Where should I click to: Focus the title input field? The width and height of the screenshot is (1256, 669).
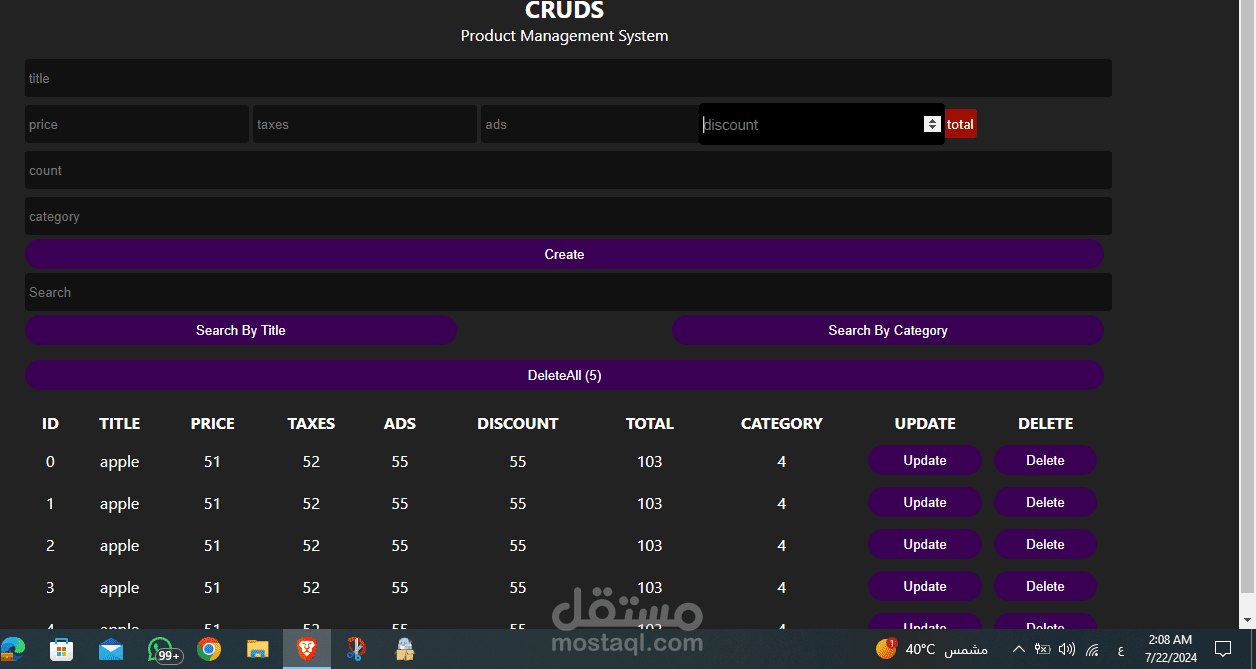pos(568,78)
